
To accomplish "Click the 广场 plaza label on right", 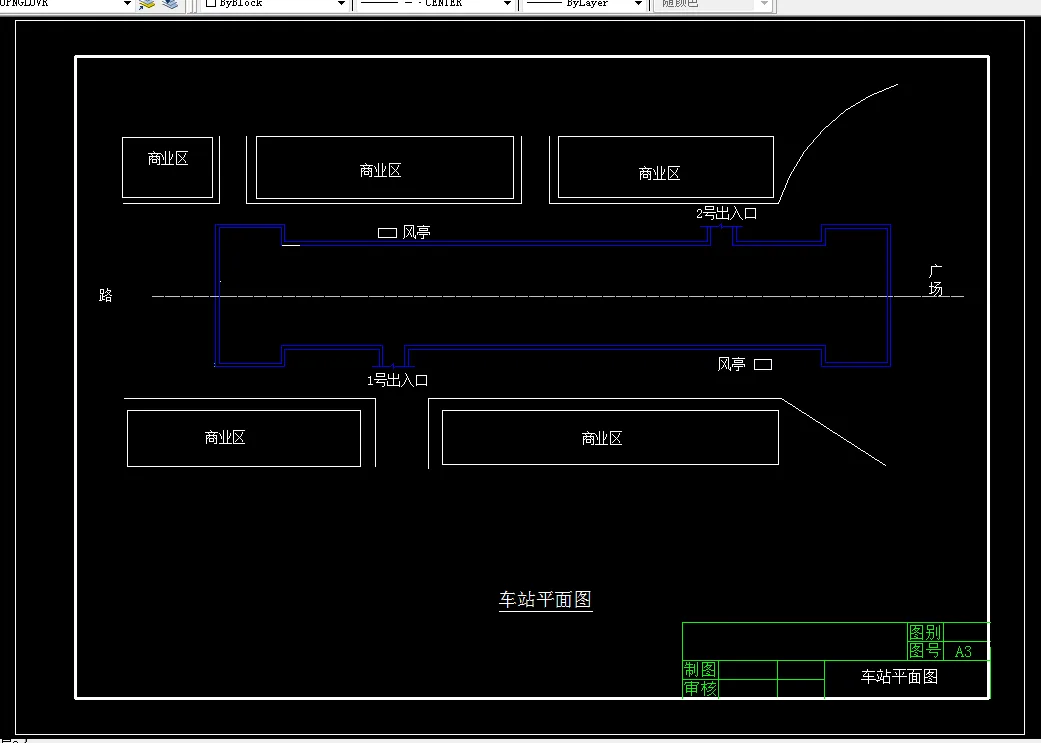I will (x=934, y=283).
